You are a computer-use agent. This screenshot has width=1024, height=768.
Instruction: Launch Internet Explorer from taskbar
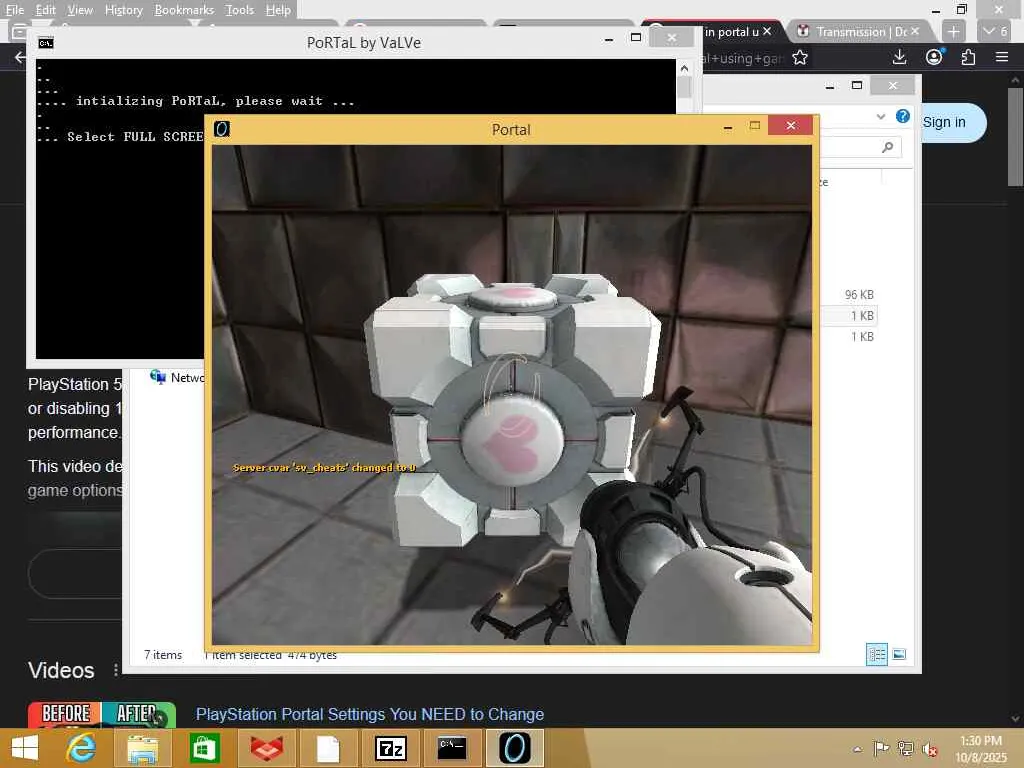tap(82, 748)
